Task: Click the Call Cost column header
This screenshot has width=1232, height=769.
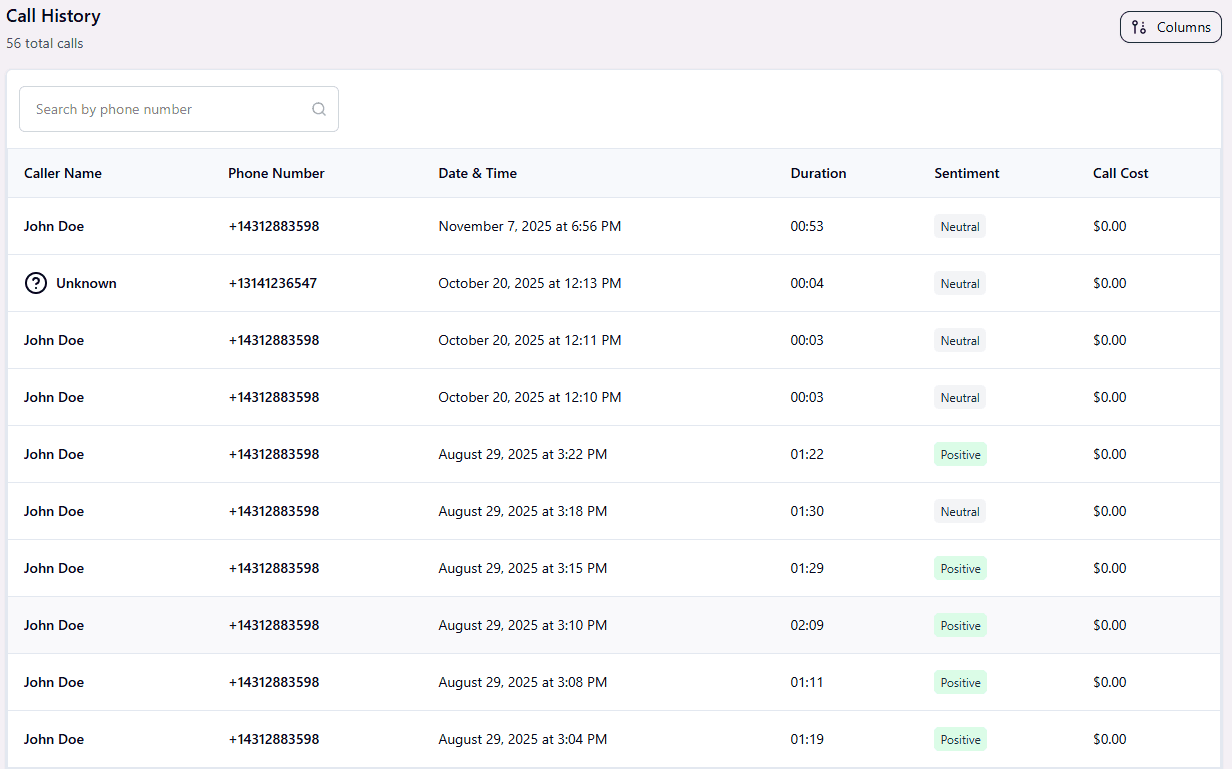Action: [1120, 173]
